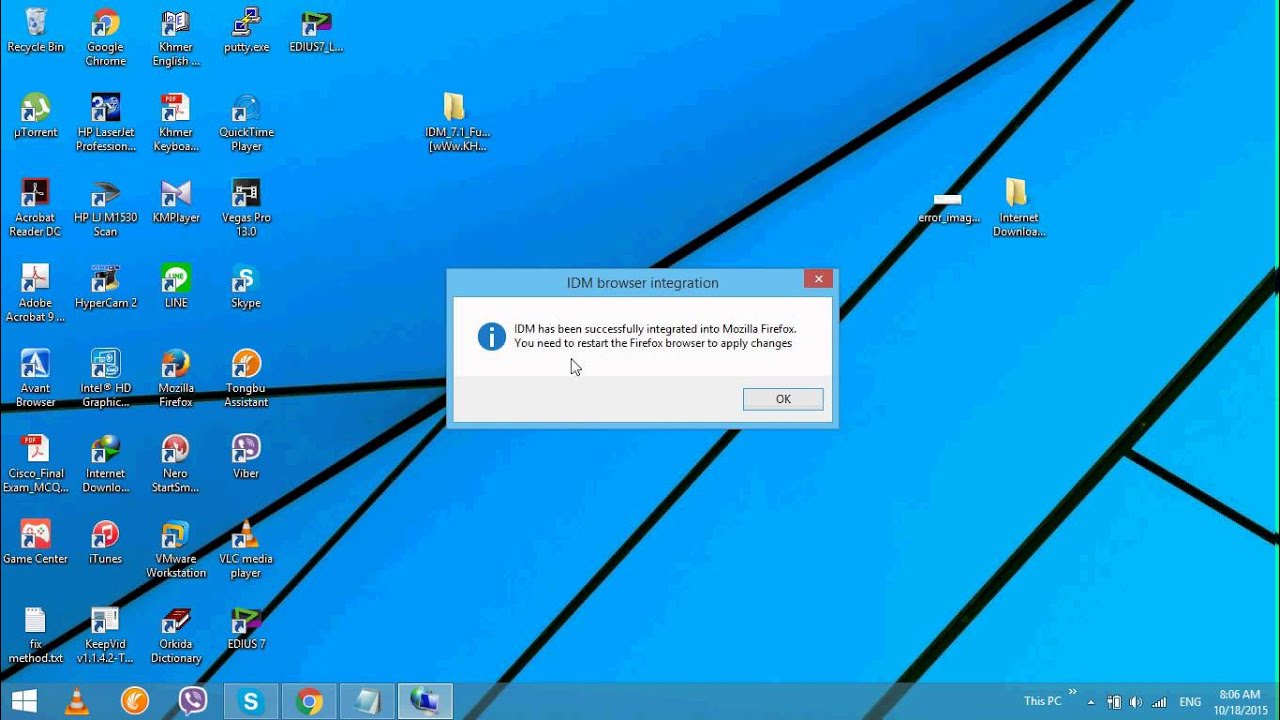Select the Avant Browser icon
Image resolution: width=1280 pixels, height=720 pixels.
(35, 378)
